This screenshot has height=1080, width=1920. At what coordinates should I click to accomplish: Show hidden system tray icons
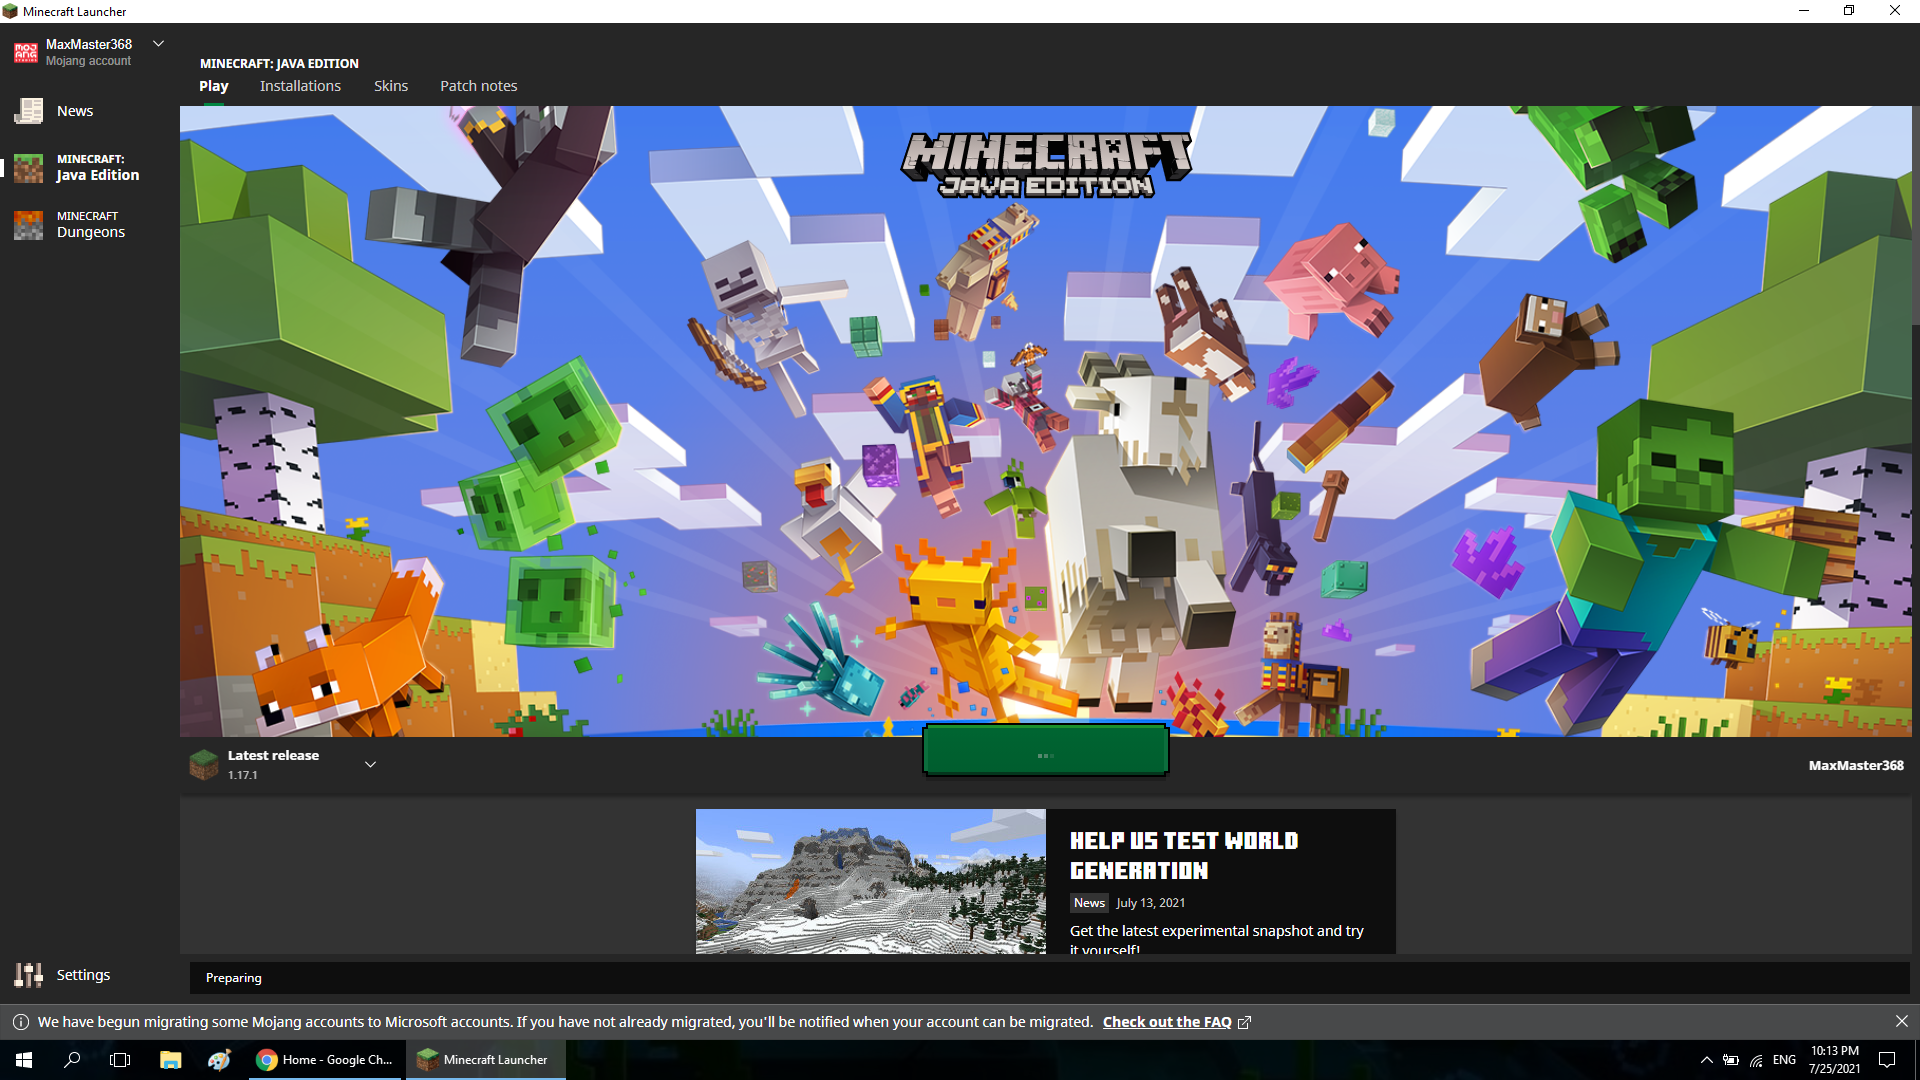click(x=1706, y=1060)
